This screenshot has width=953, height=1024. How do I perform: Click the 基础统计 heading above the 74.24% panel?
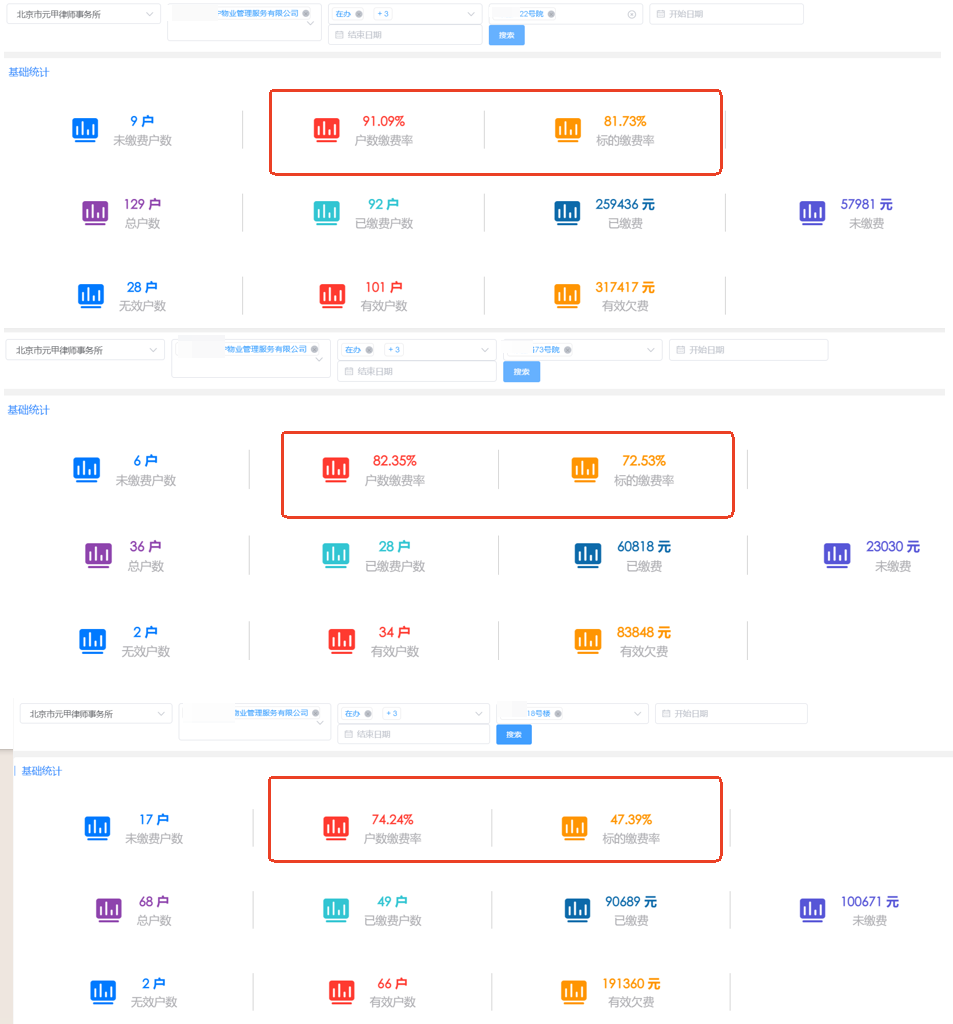pos(42,771)
